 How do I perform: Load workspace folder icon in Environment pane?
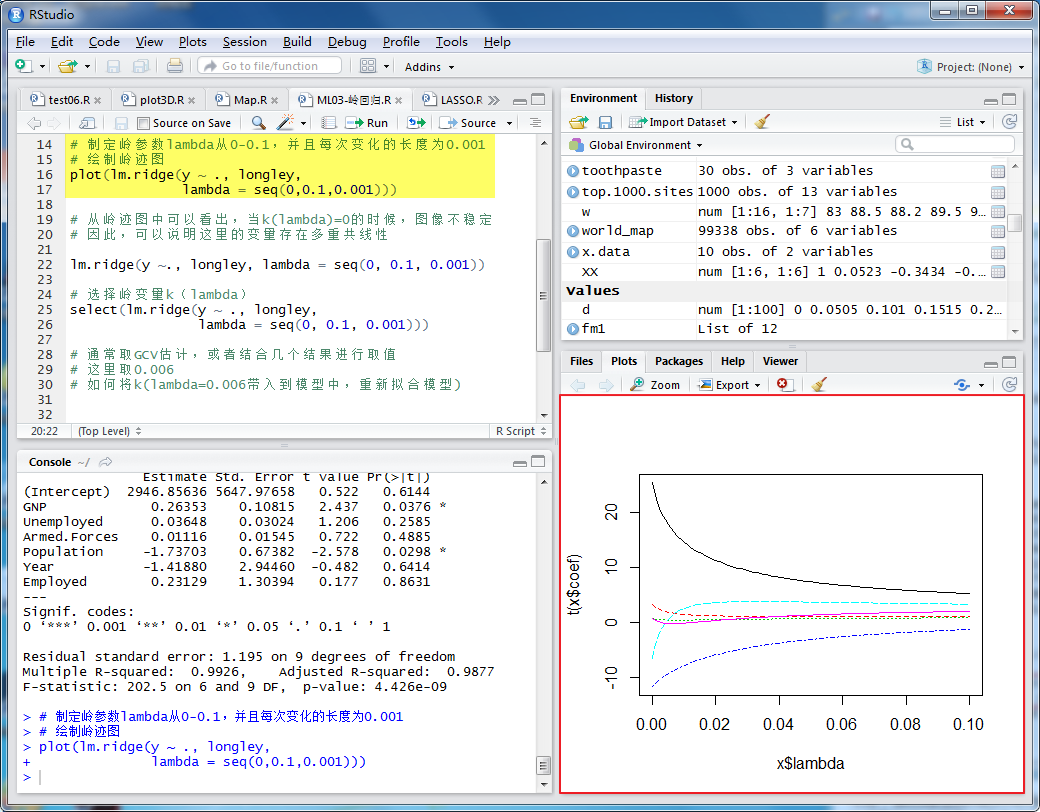point(578,122)
